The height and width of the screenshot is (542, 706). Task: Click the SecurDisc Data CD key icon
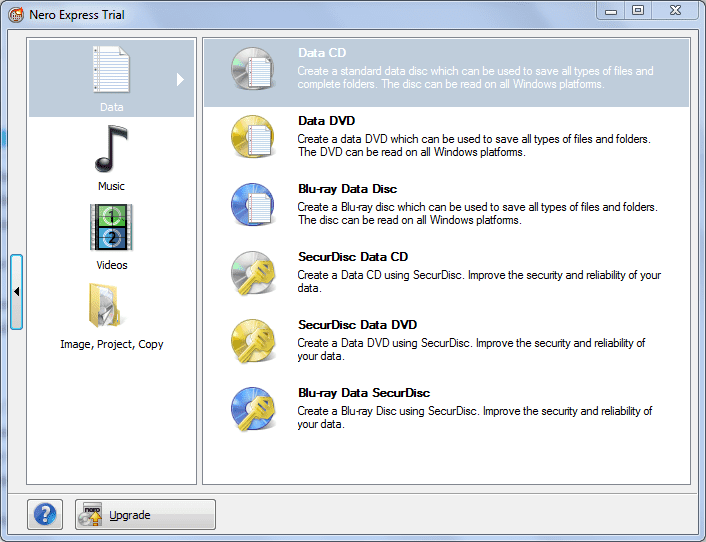point(253,273)
